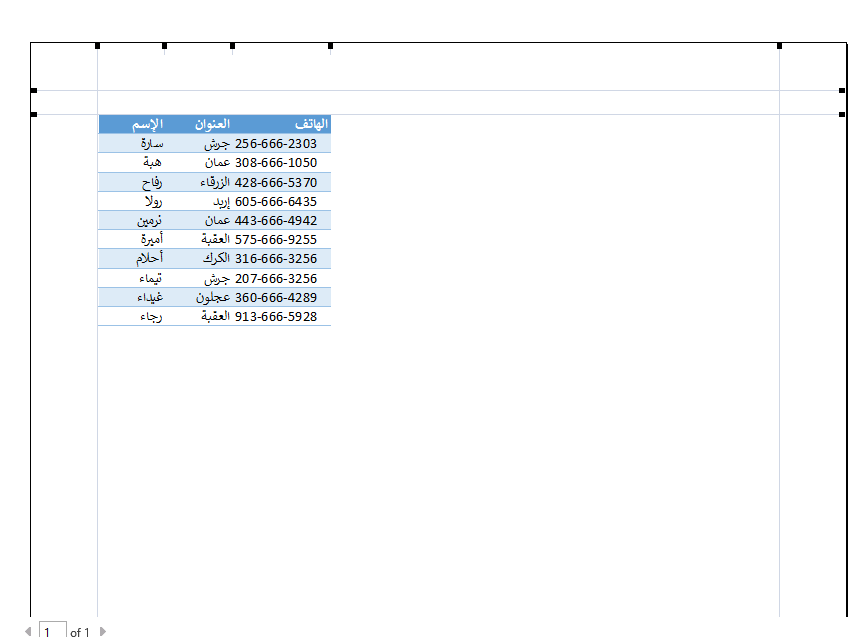The image size is (855, 637).
Task: Grab top margin handle on left edge
Action: click(34, 115)
